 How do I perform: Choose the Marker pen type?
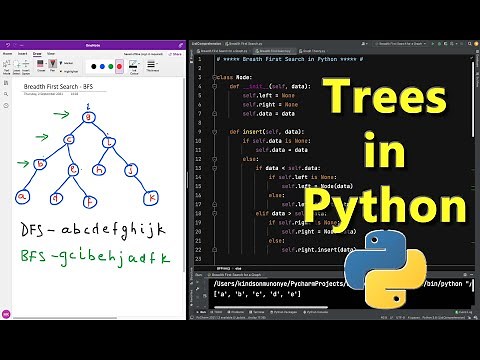click(67, 63)
